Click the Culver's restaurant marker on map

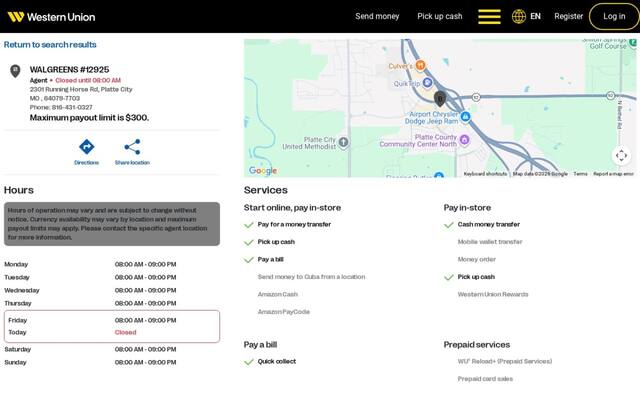(x=420, y=65)
